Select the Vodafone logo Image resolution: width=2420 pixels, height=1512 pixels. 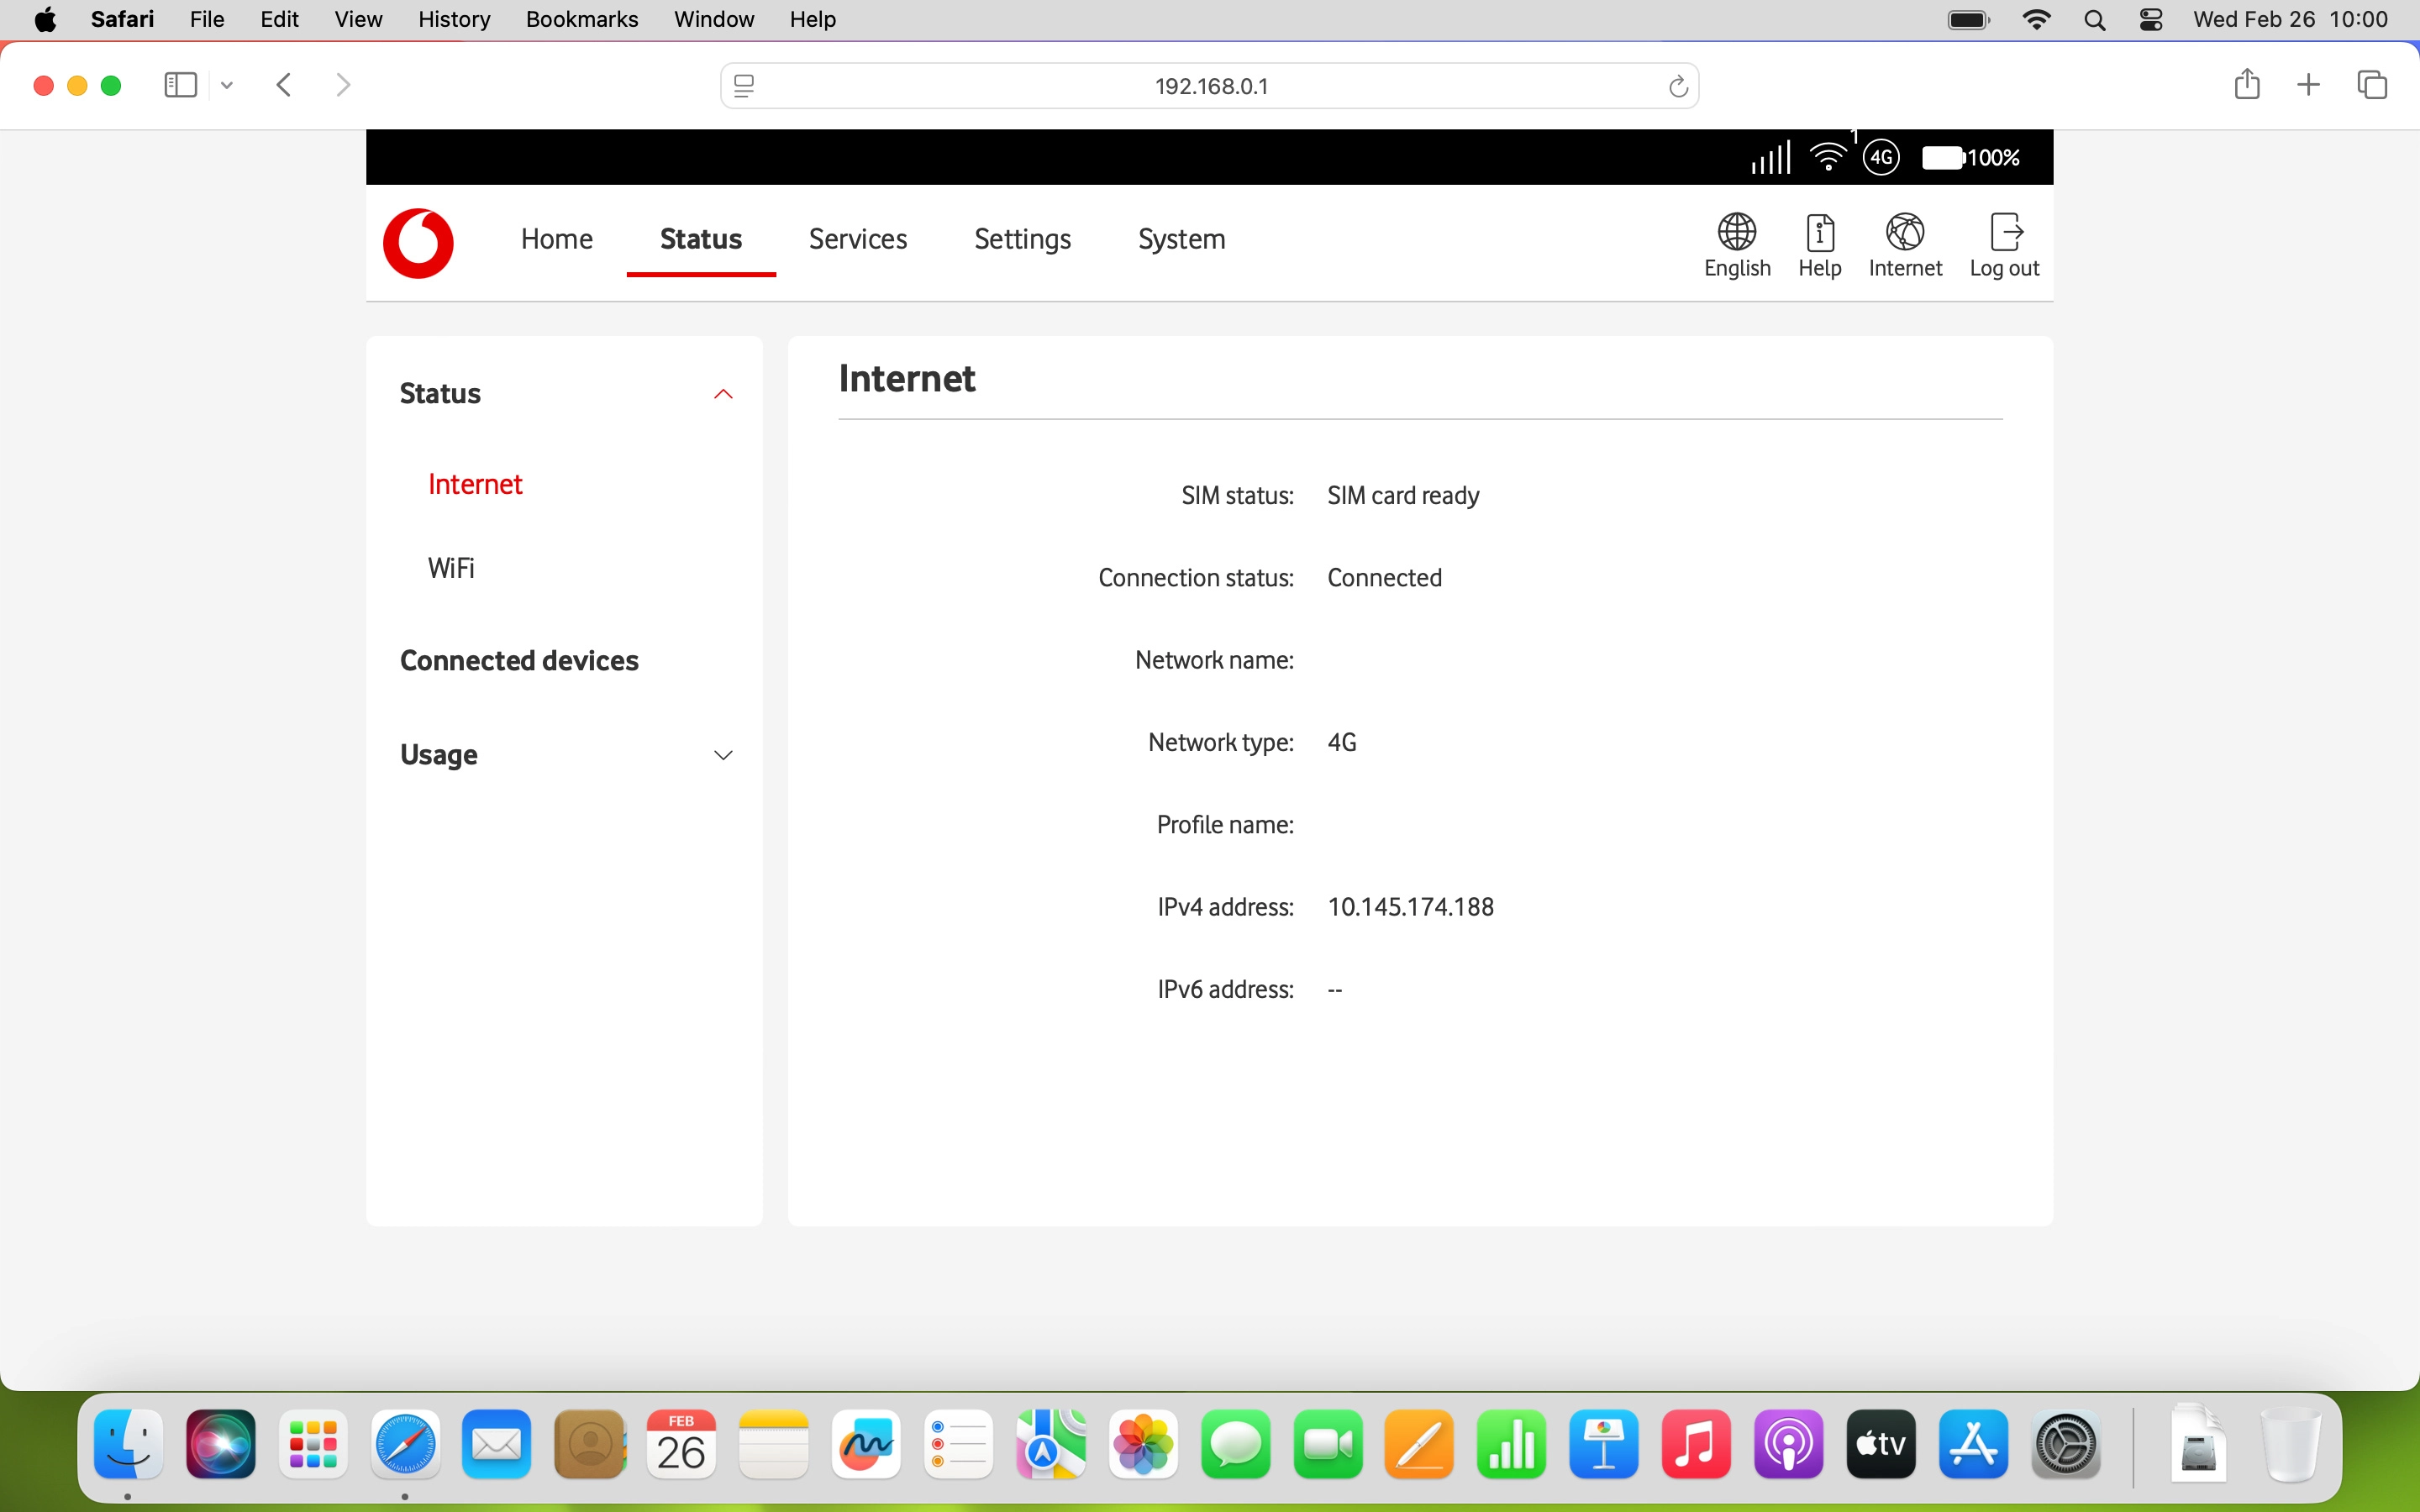418,243
